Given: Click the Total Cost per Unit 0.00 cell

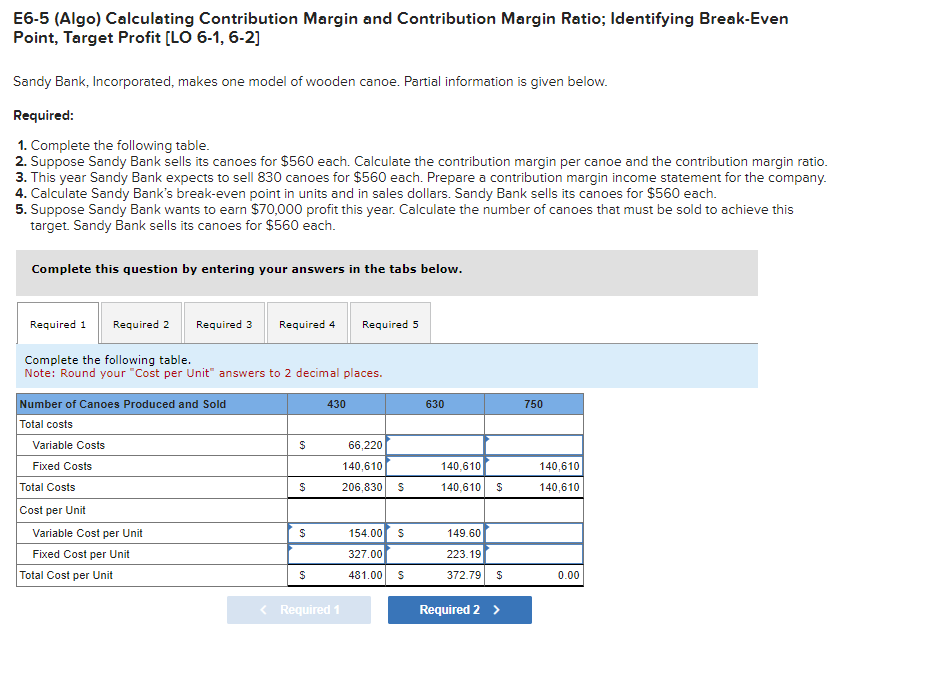Looking at the screenshot, I should pyautogui.click(x=533, y=575).
